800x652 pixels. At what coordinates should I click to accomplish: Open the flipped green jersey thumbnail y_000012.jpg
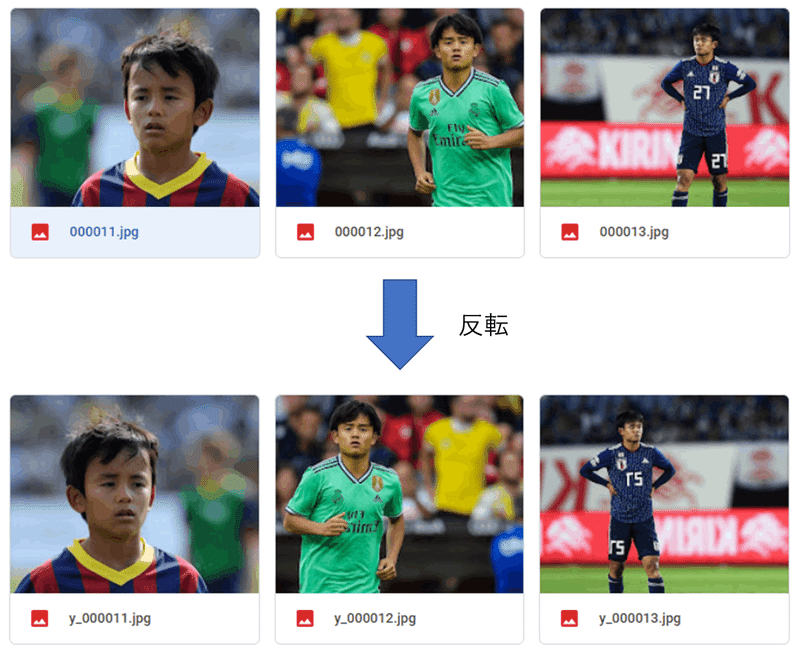[x=399, y=494]
